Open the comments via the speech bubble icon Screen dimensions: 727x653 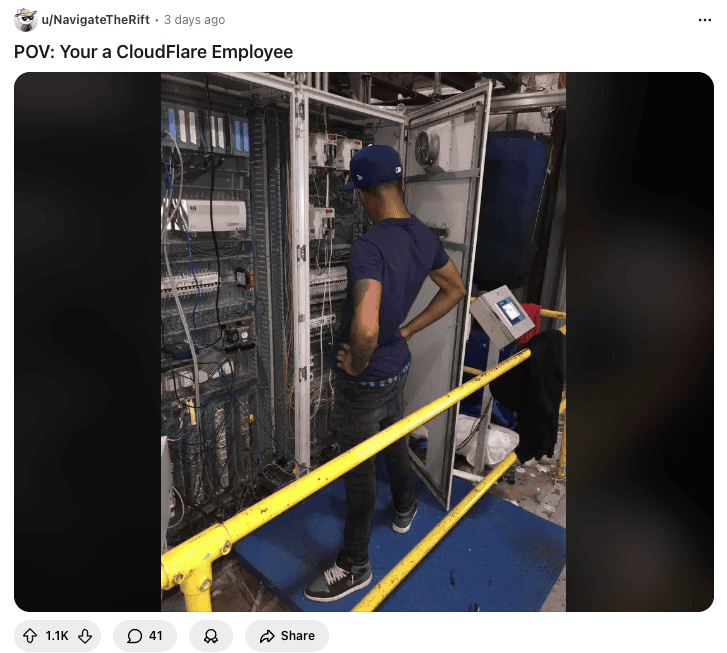(x=134, y=635)
